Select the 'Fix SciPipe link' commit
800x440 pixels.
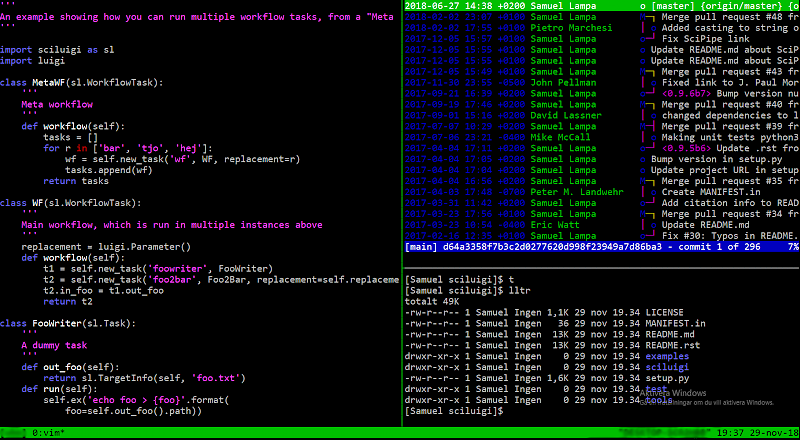point(602,39)
